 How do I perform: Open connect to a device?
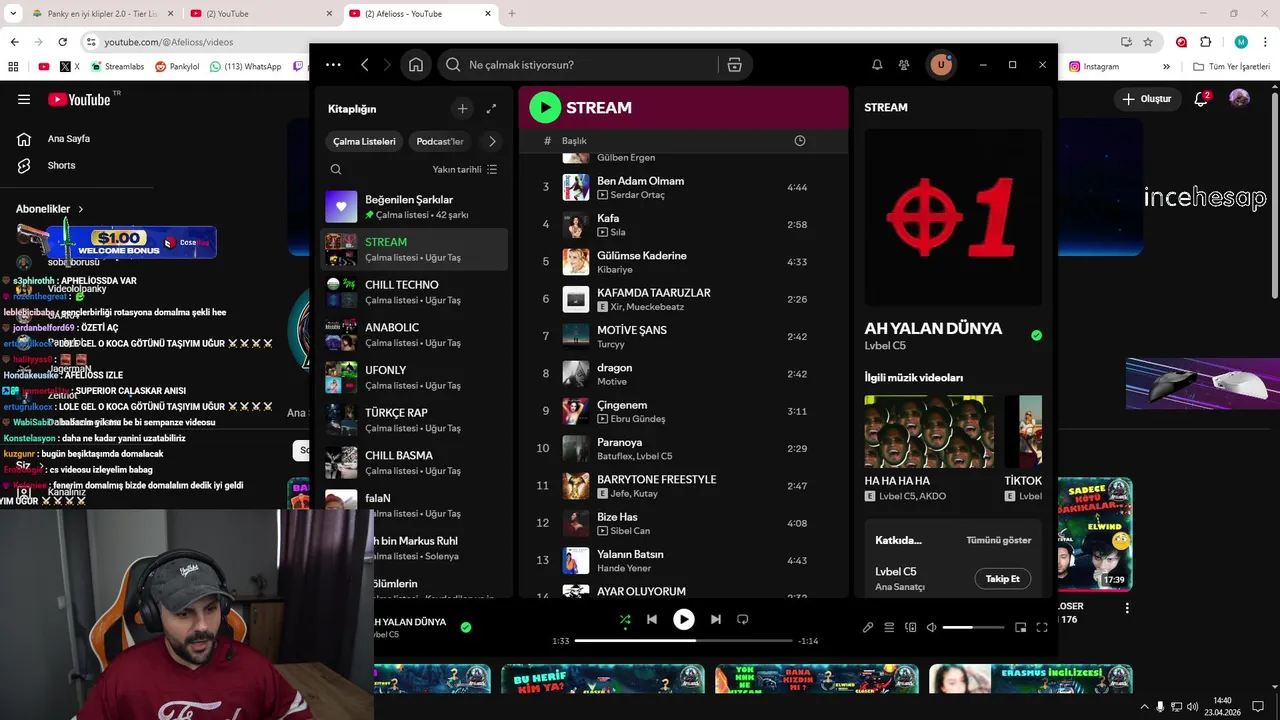[x=910, y=628]
